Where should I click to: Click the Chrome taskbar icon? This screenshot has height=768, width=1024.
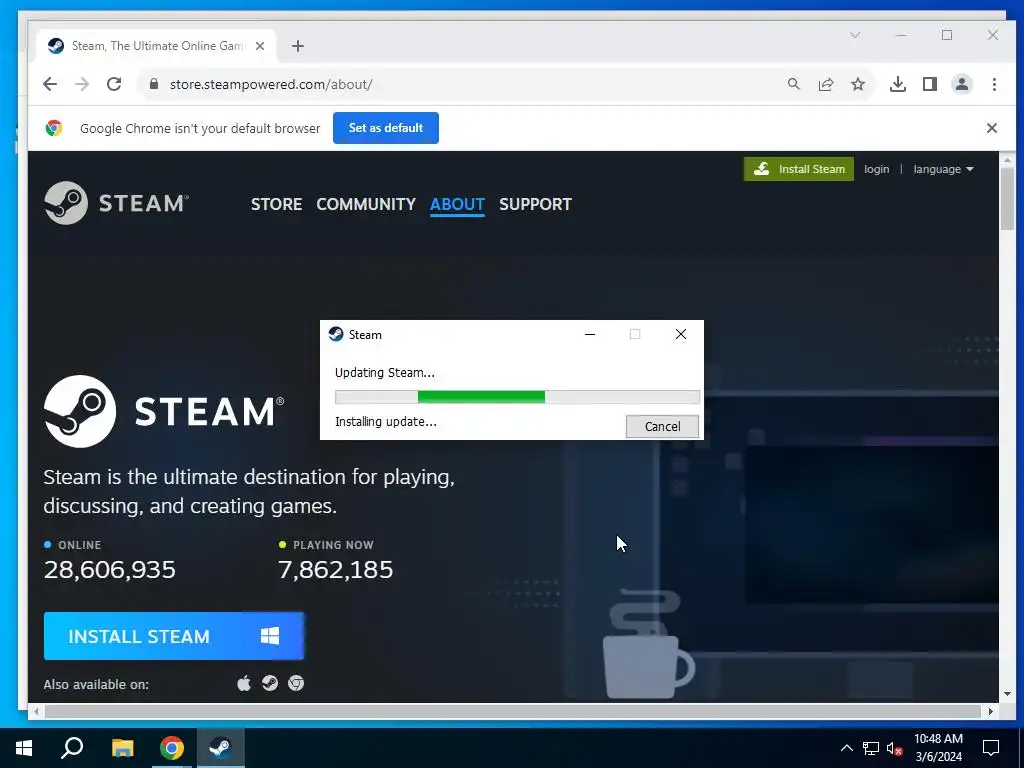click(172, 748)
